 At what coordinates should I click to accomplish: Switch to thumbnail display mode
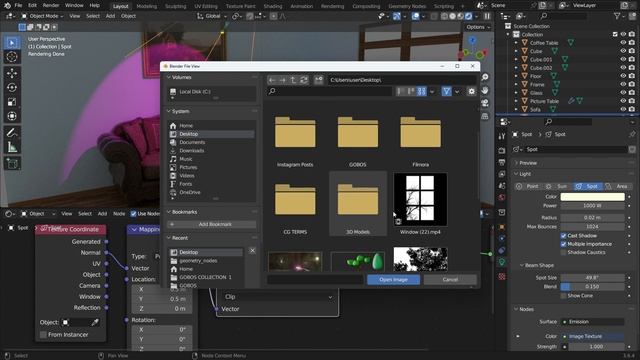[422, 91]
